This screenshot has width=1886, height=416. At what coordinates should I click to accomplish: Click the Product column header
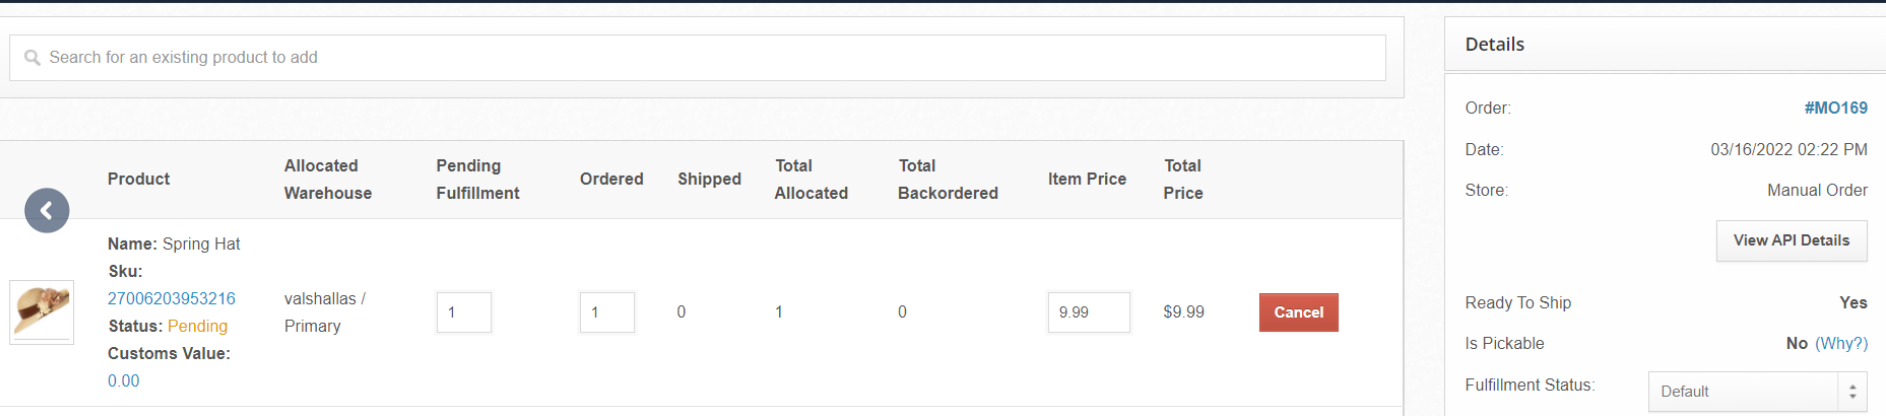click(139, 179)
